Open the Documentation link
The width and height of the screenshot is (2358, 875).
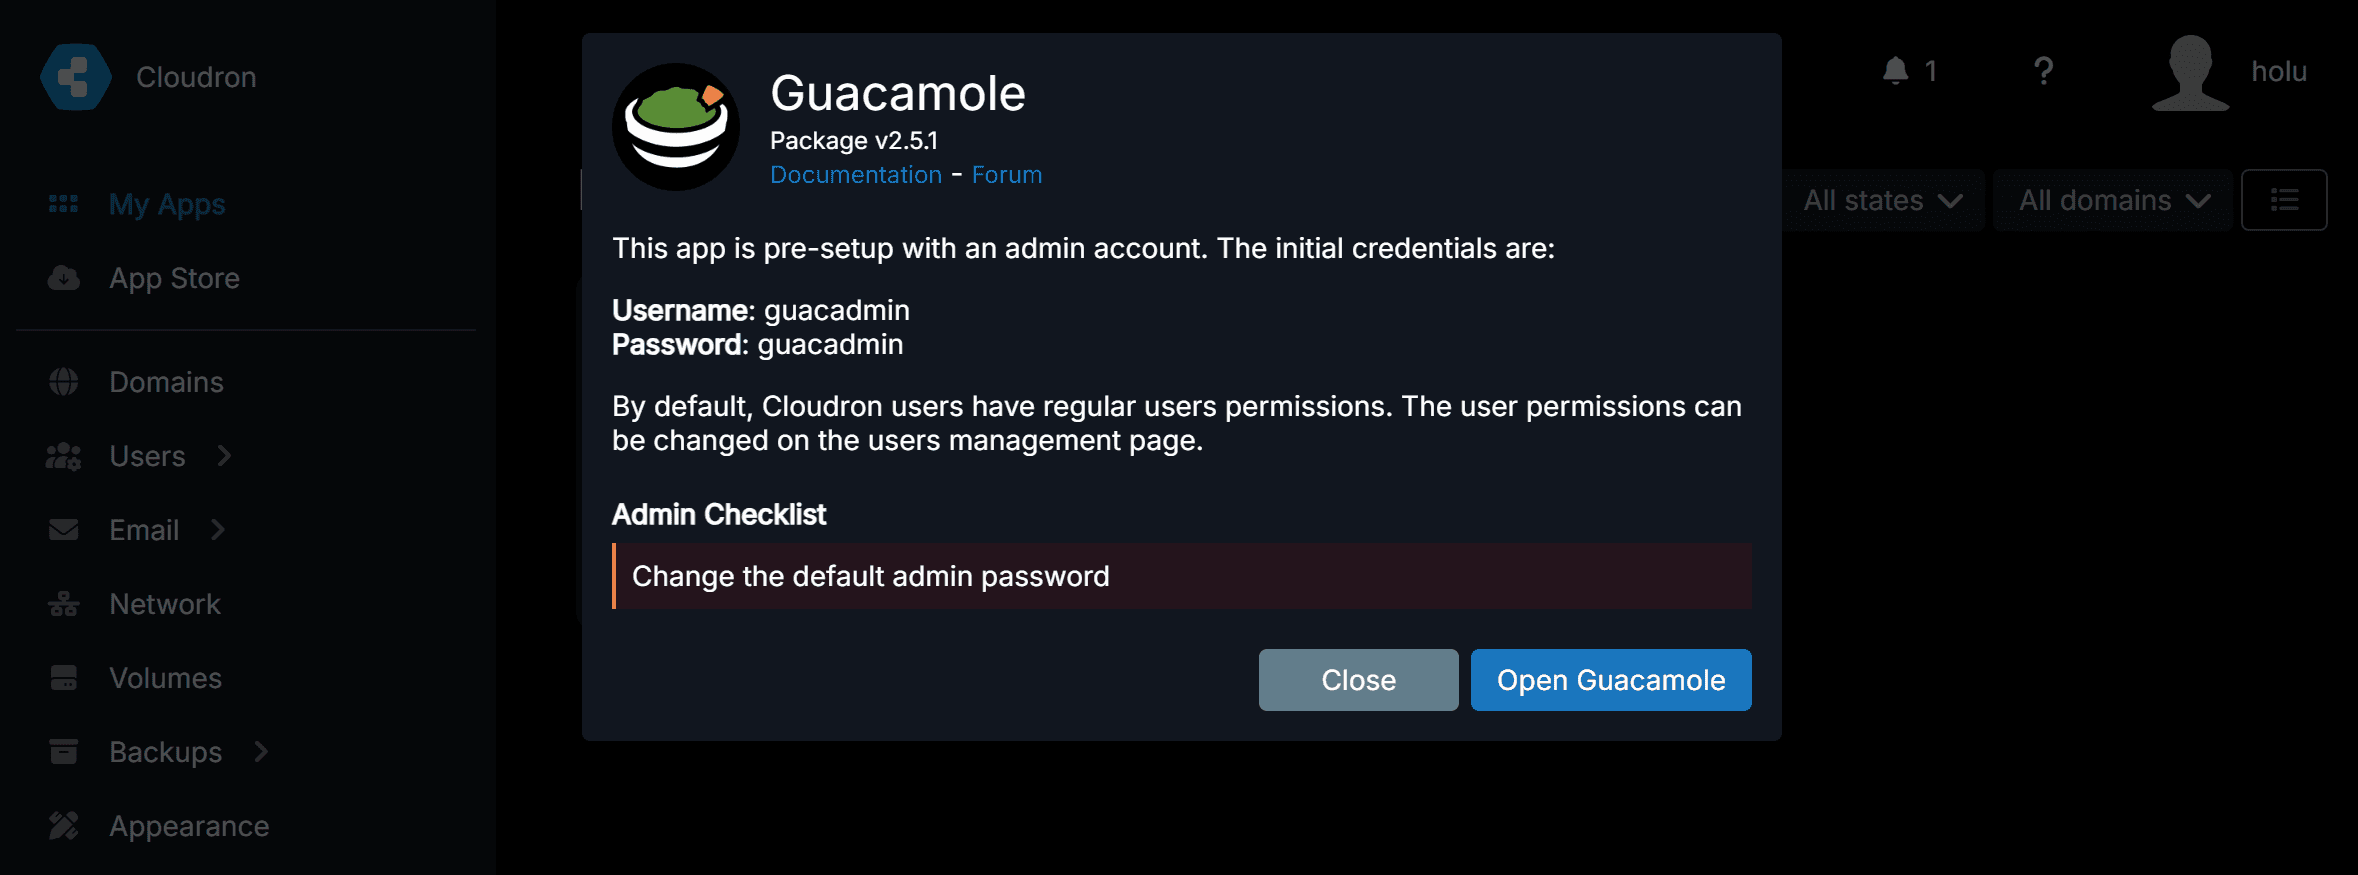coord(856,175)
